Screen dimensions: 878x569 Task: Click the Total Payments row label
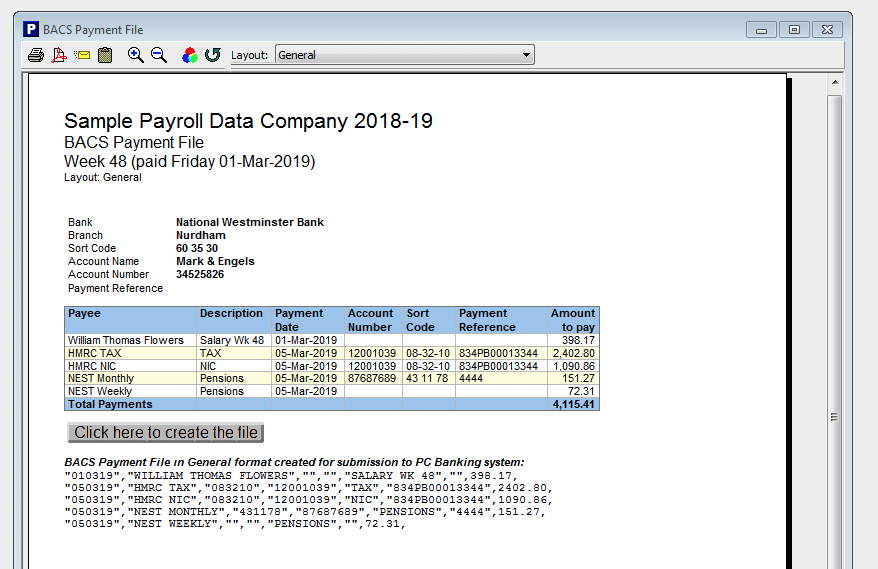tap(110, 404)
